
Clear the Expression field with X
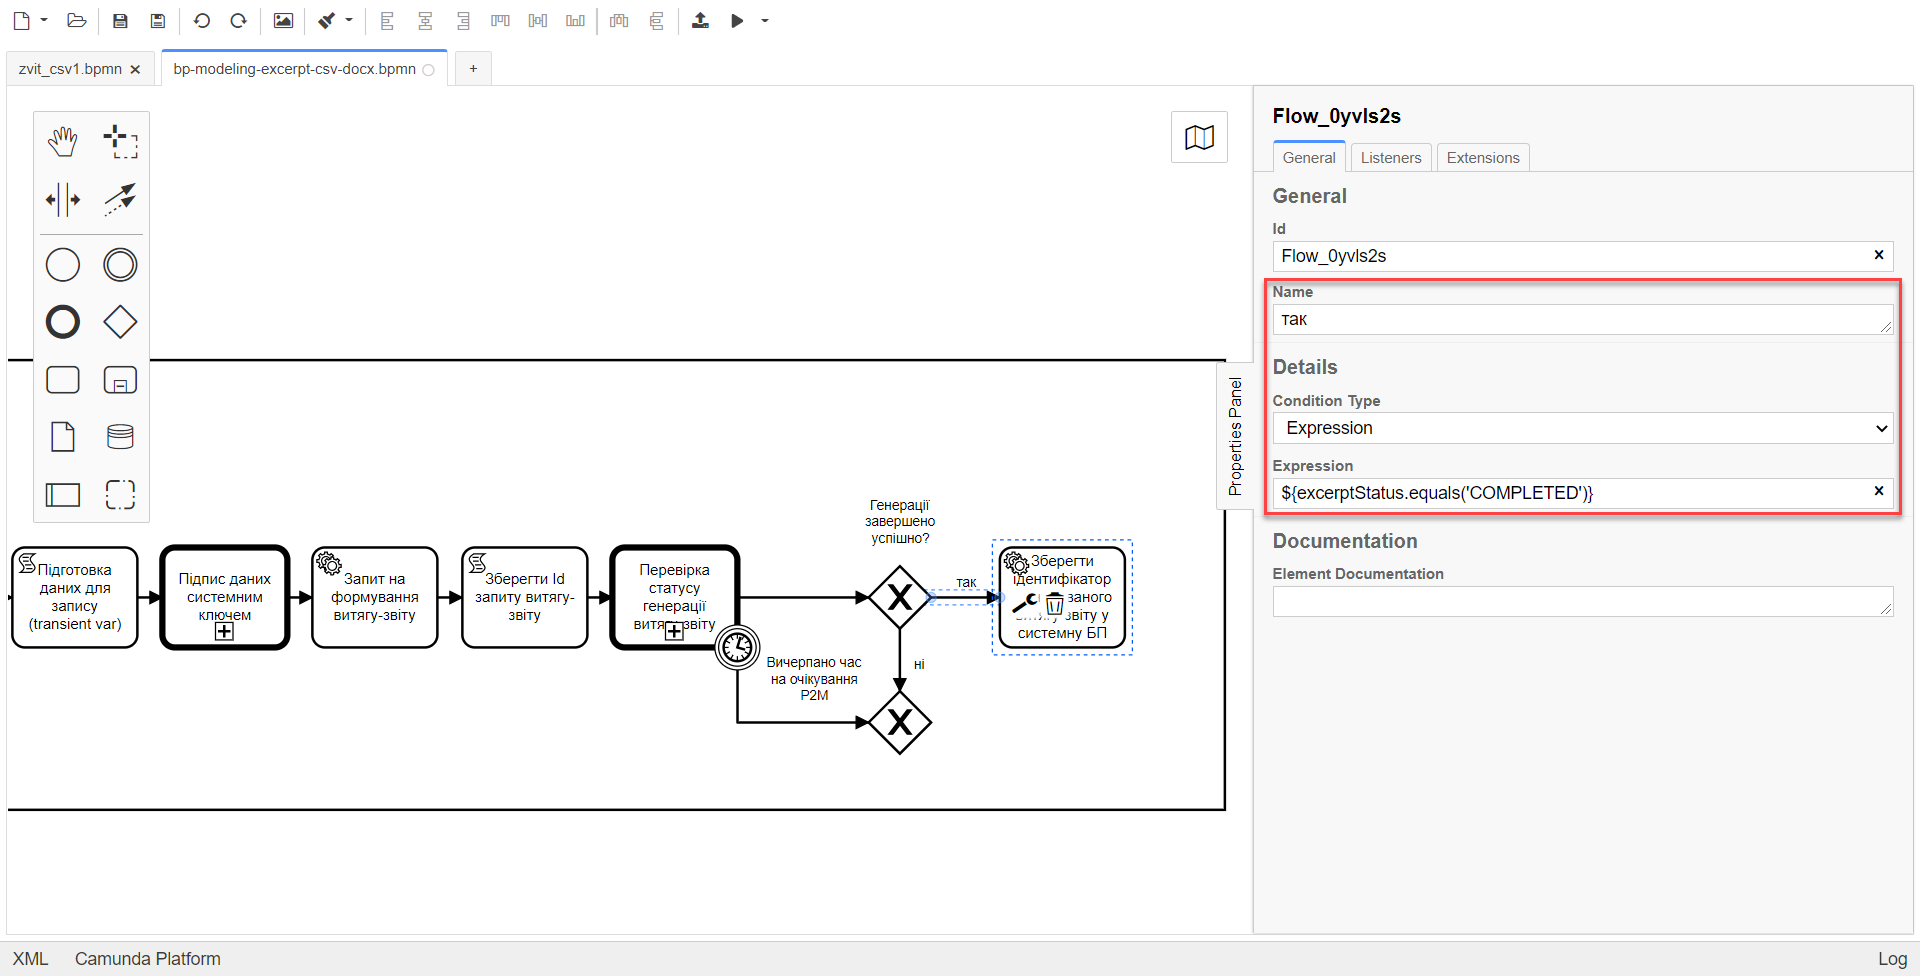1878,491
